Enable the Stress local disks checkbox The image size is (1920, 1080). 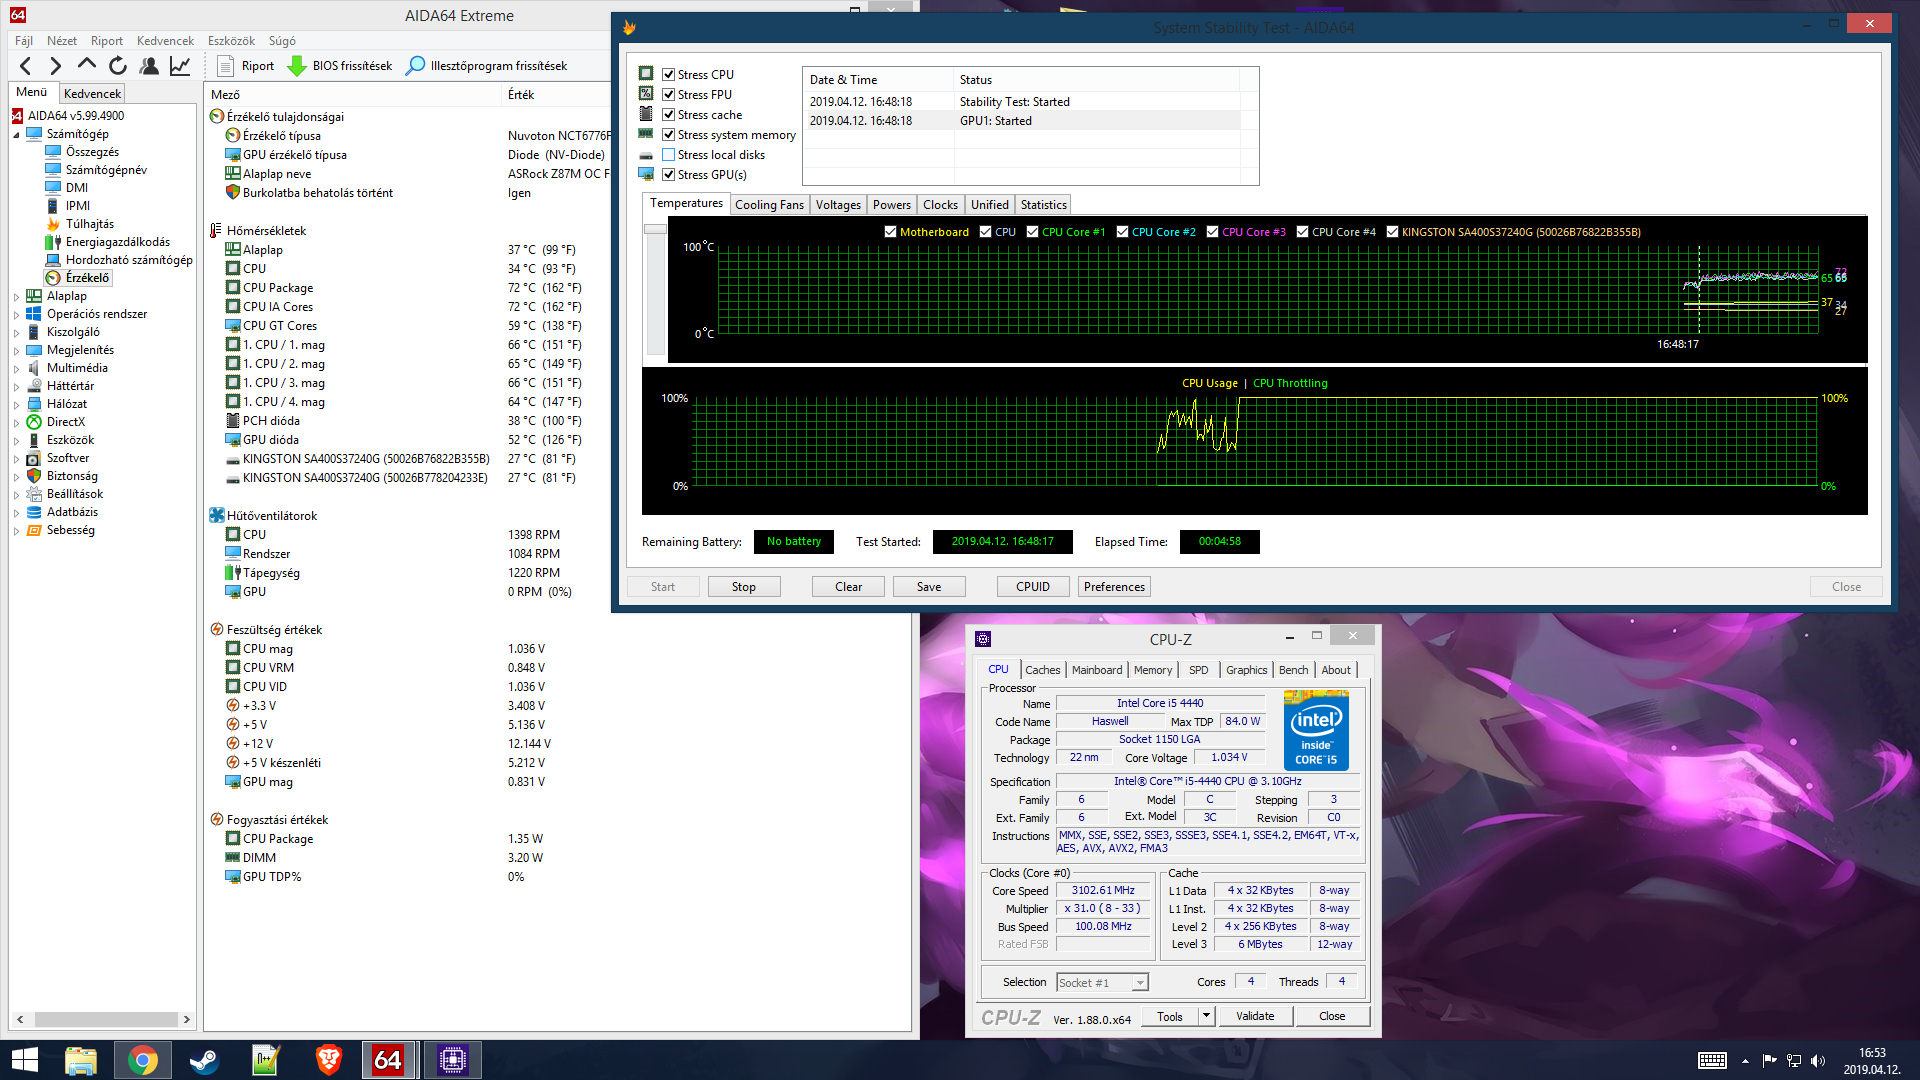point(668,155)
